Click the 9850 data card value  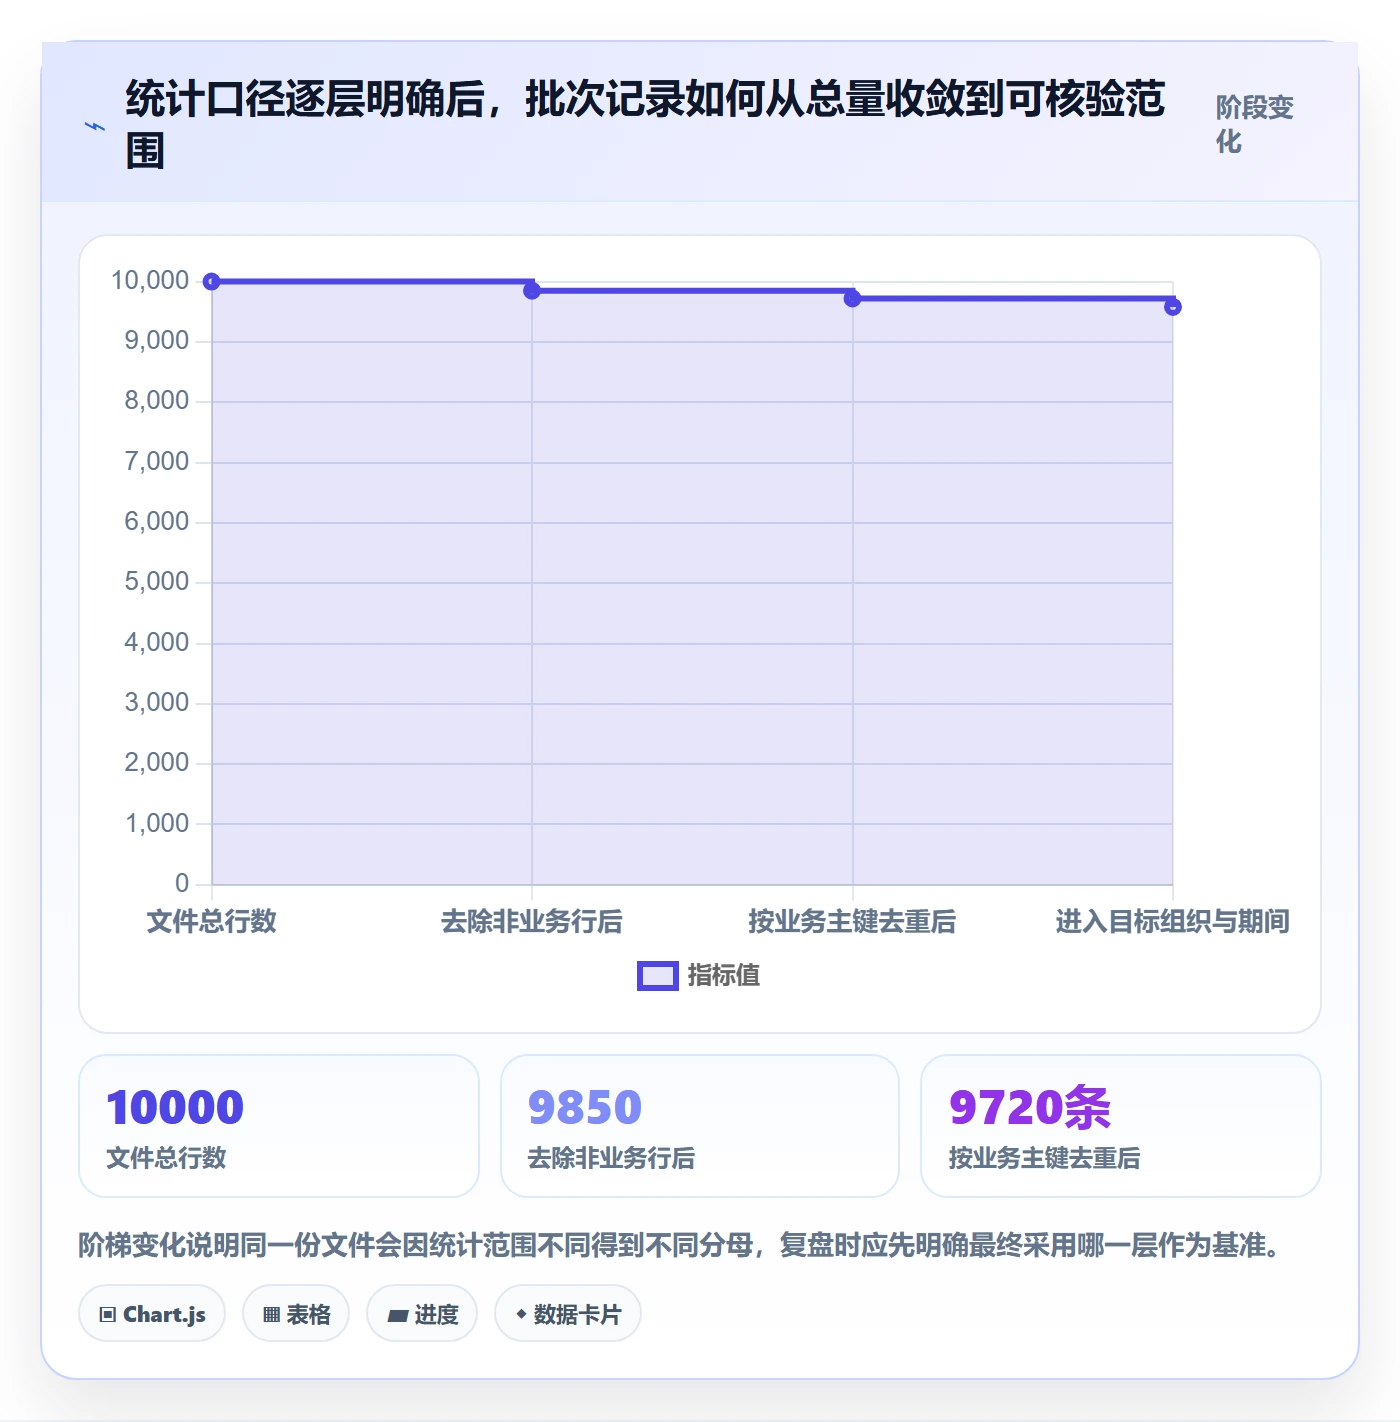(585, 1107)
